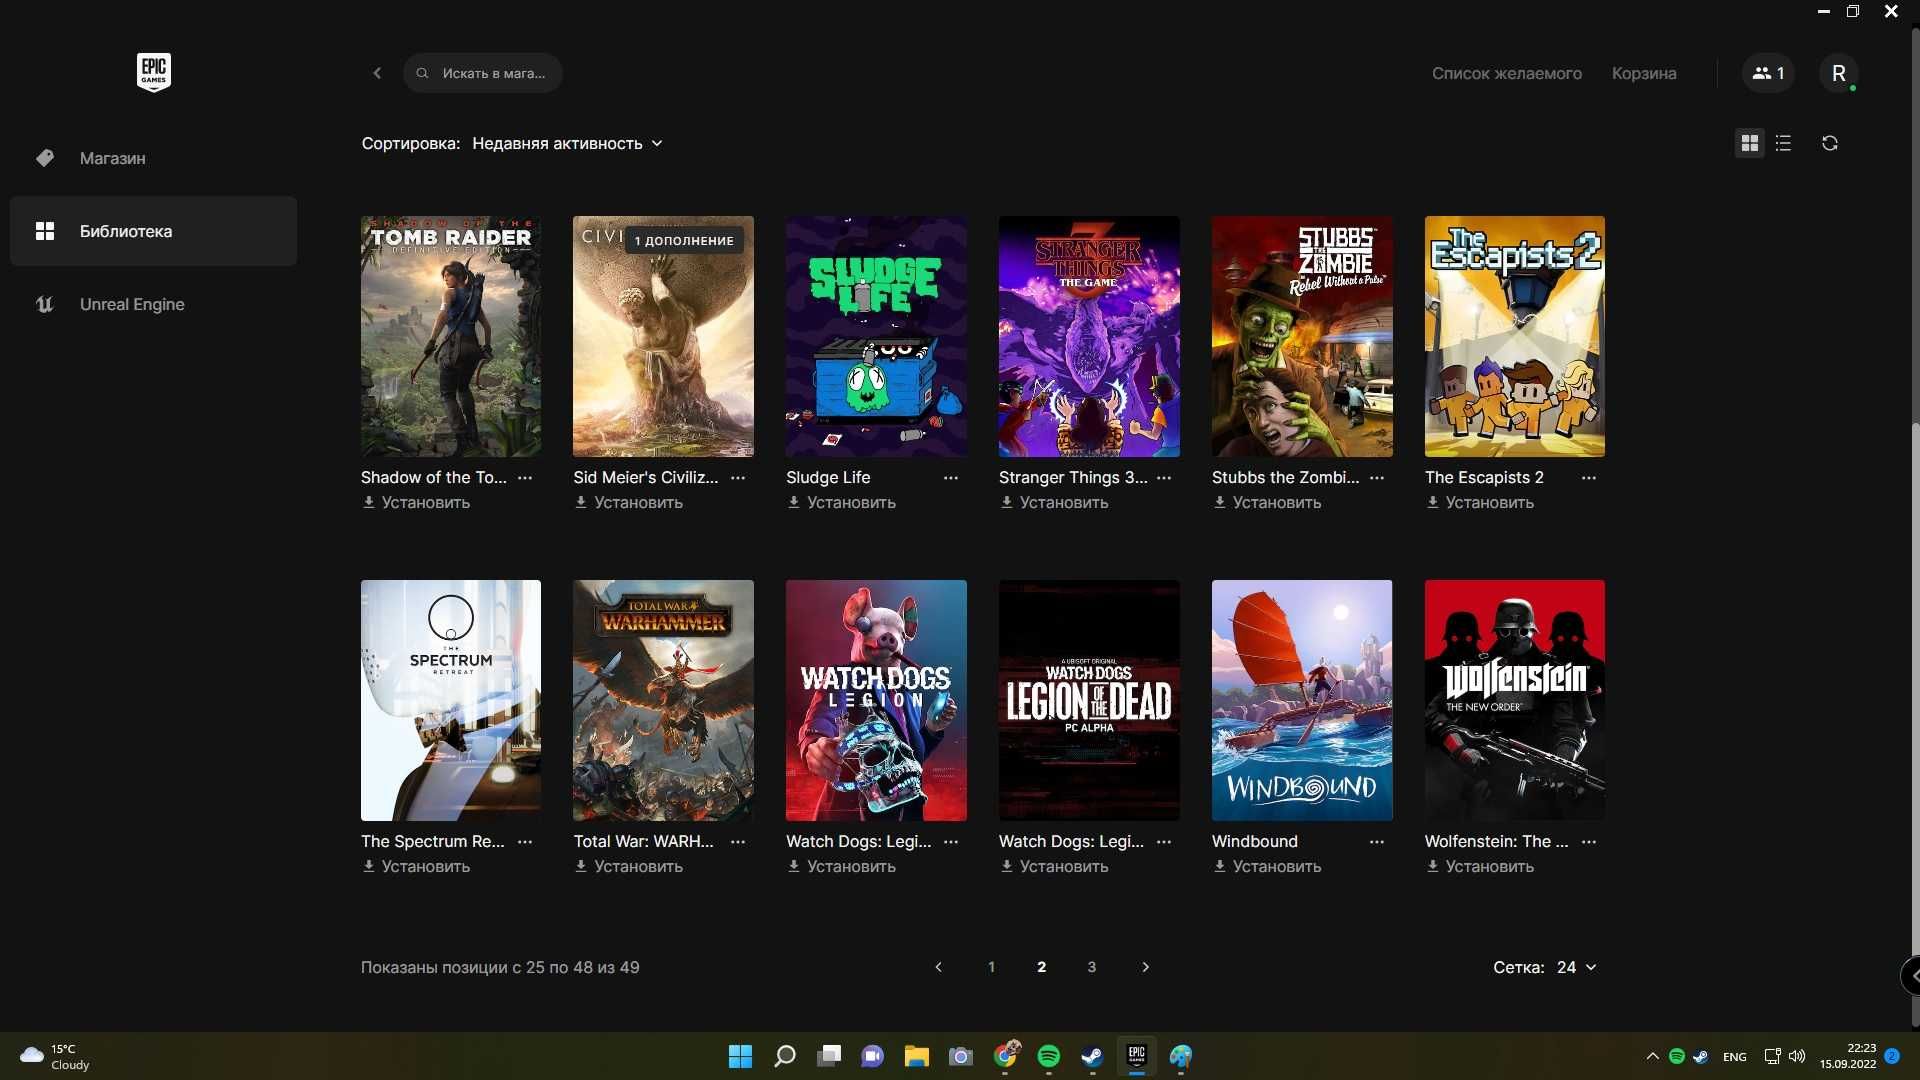Viewport: 1920px width, 1080px height.
Task: Switch to grid view layout
Action: tap(1749, 143)
